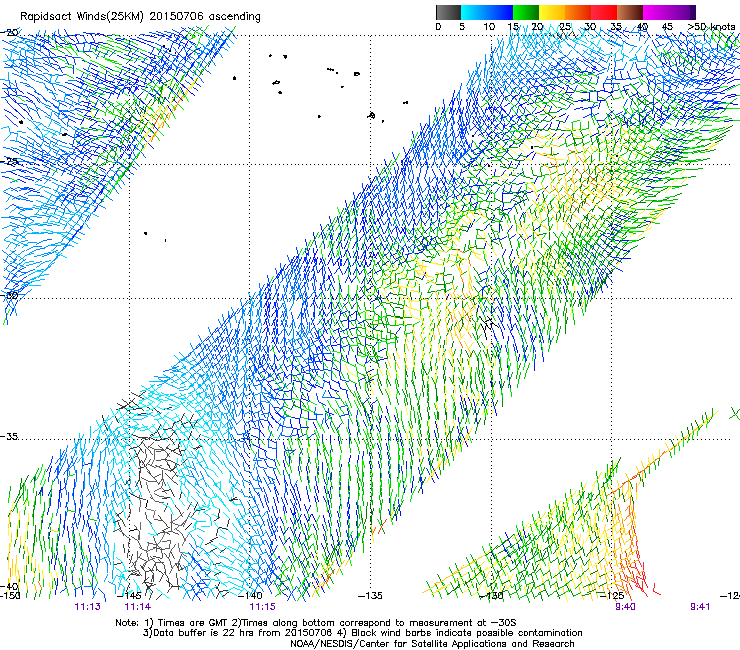The height and width of the screenshot is (650, 740).
Task: Click the '>50 knots' legend label
Action: pyautogui.click(x=711, y=26)
